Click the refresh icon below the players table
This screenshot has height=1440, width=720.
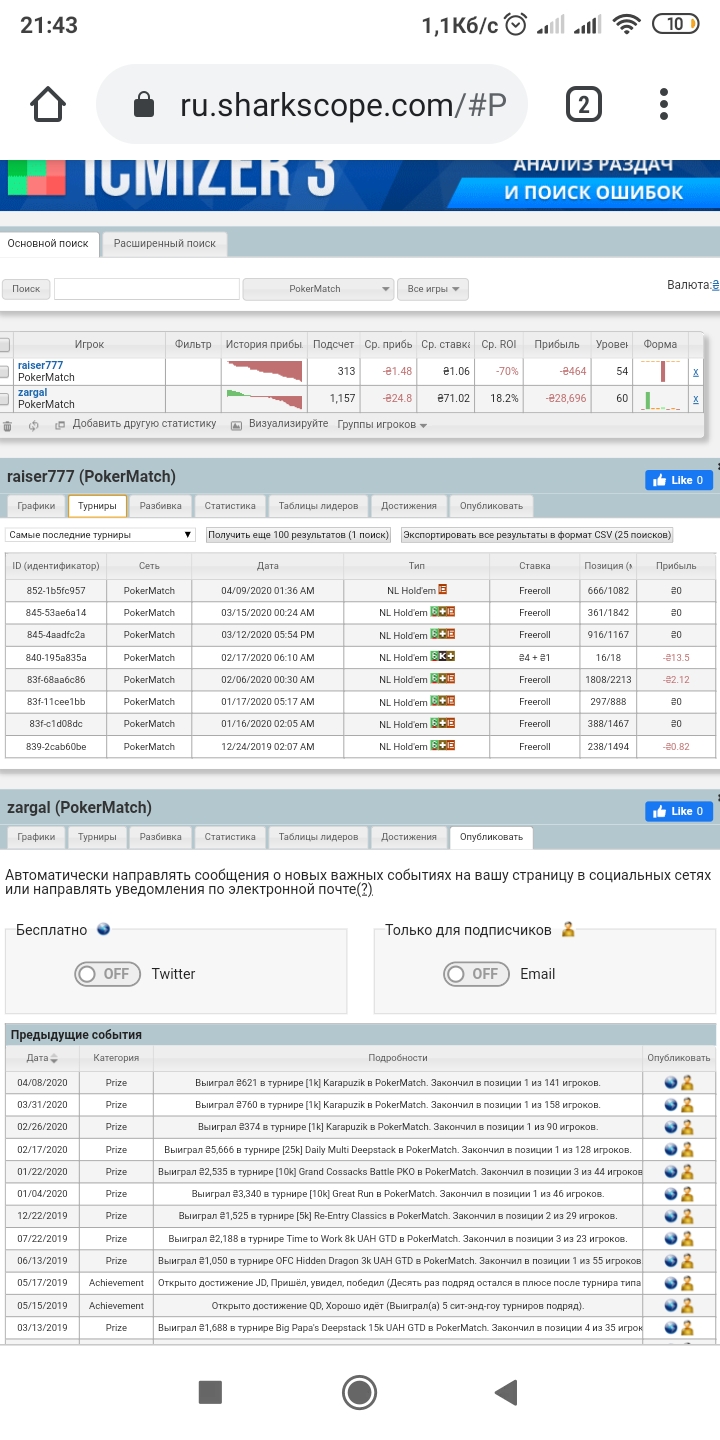tap(34, 425)
